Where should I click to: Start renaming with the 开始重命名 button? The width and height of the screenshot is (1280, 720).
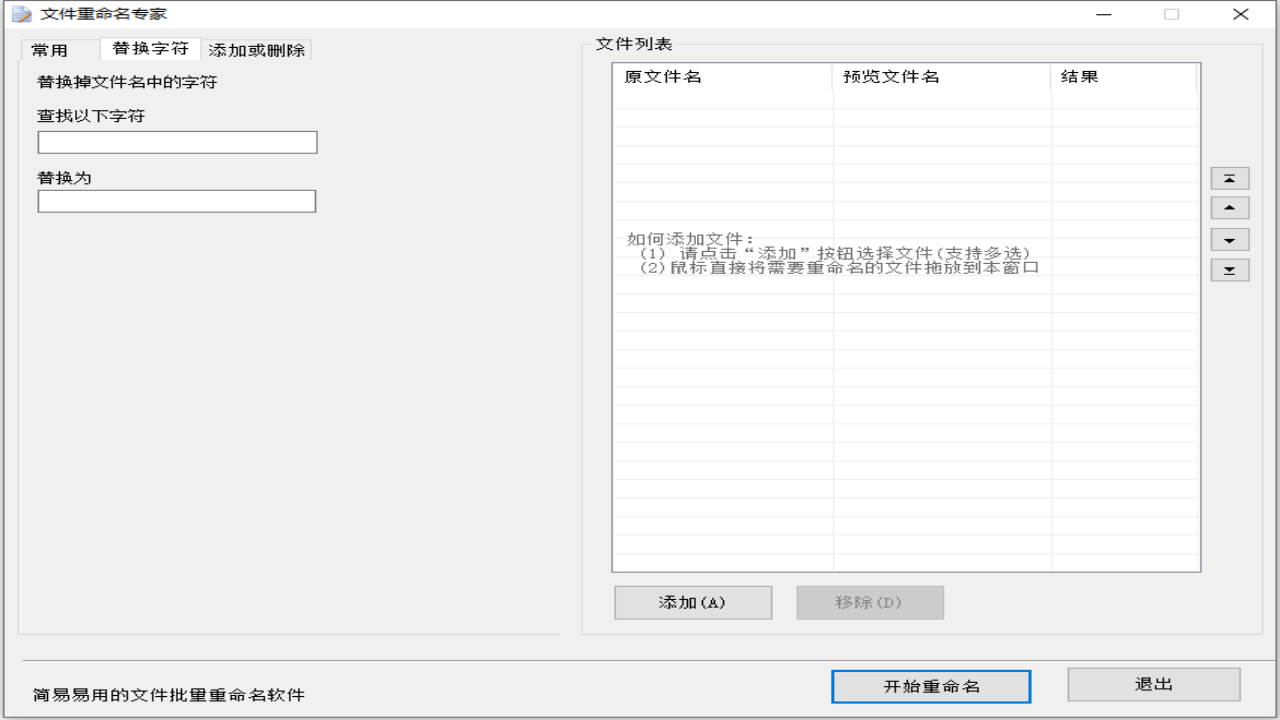point(931,686)
